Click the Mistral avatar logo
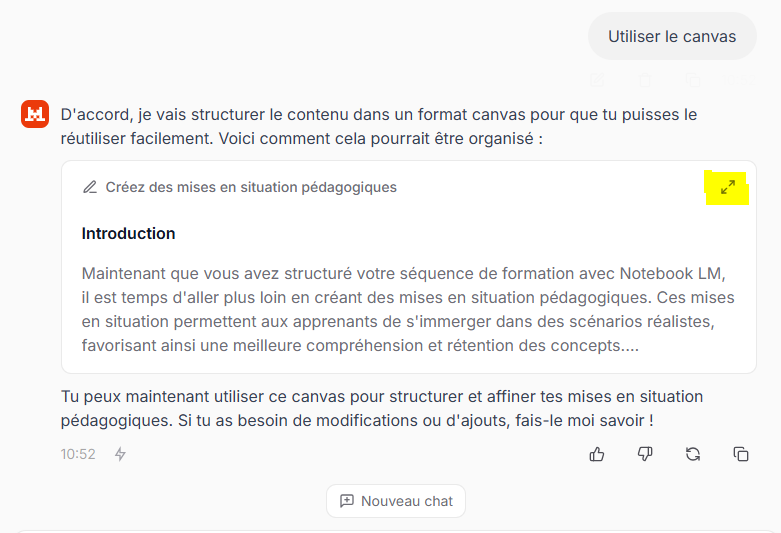 [x=35, y=114]
